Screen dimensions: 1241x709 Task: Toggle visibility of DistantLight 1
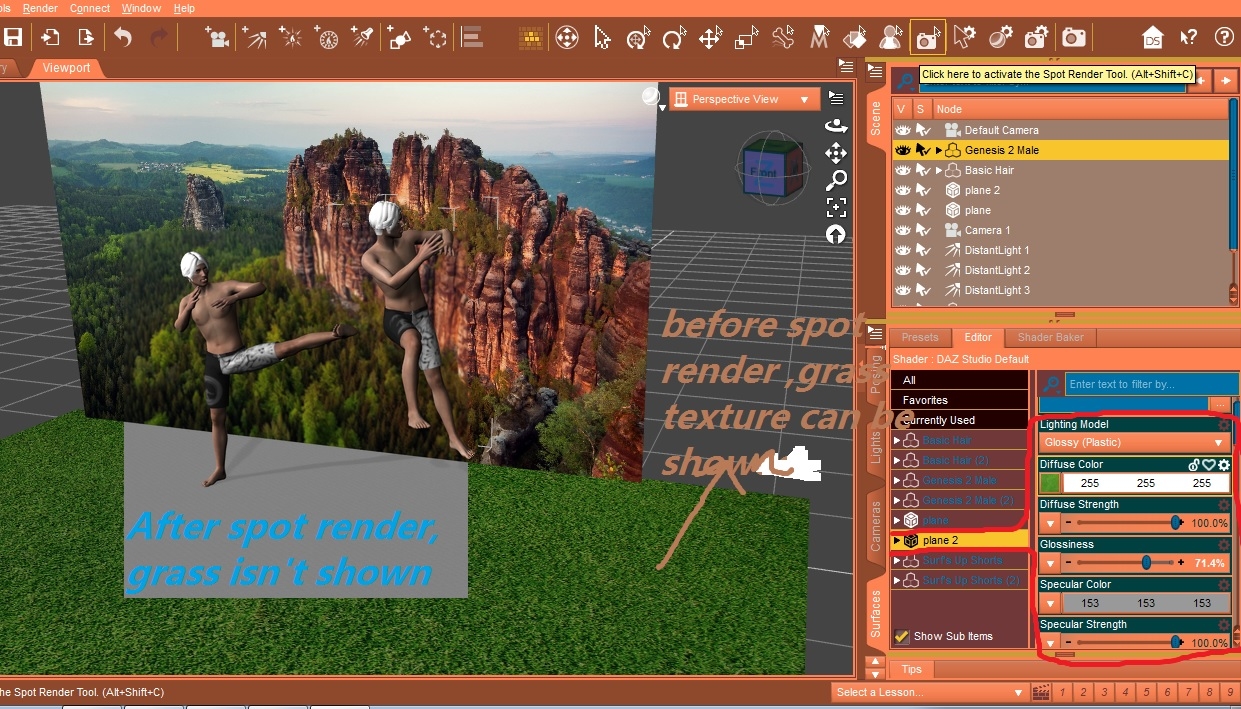click(902, 250)
